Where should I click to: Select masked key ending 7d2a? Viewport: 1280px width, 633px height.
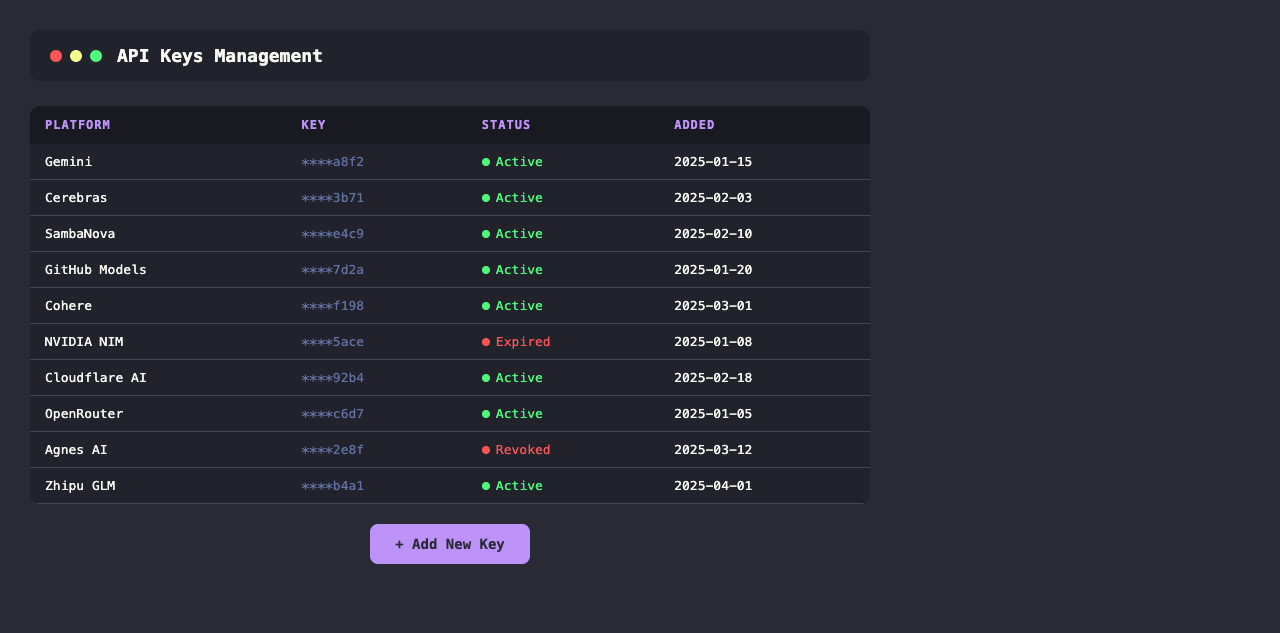333,270
